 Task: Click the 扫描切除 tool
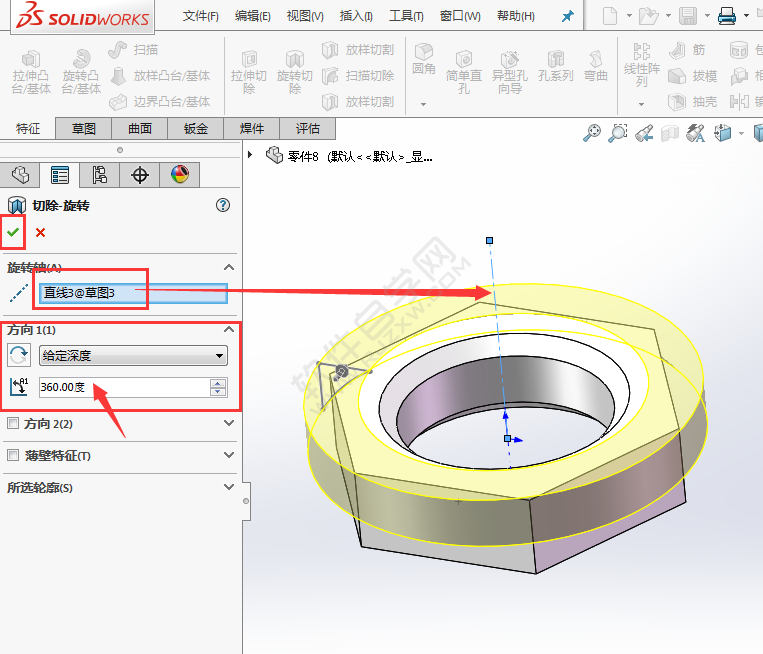358,76
